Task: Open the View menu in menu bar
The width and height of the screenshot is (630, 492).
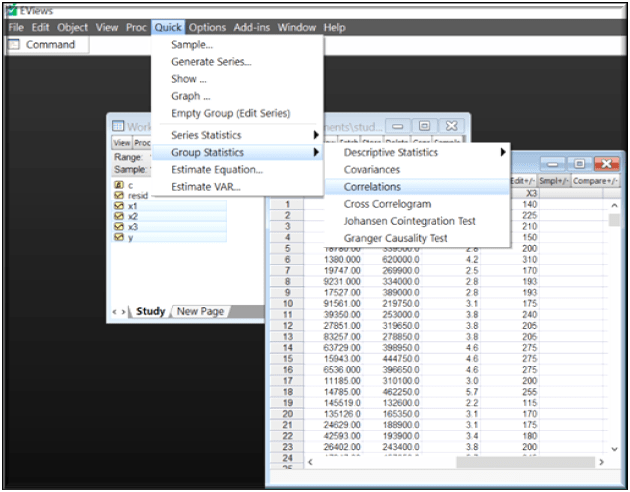Action: tap(107, 28)
